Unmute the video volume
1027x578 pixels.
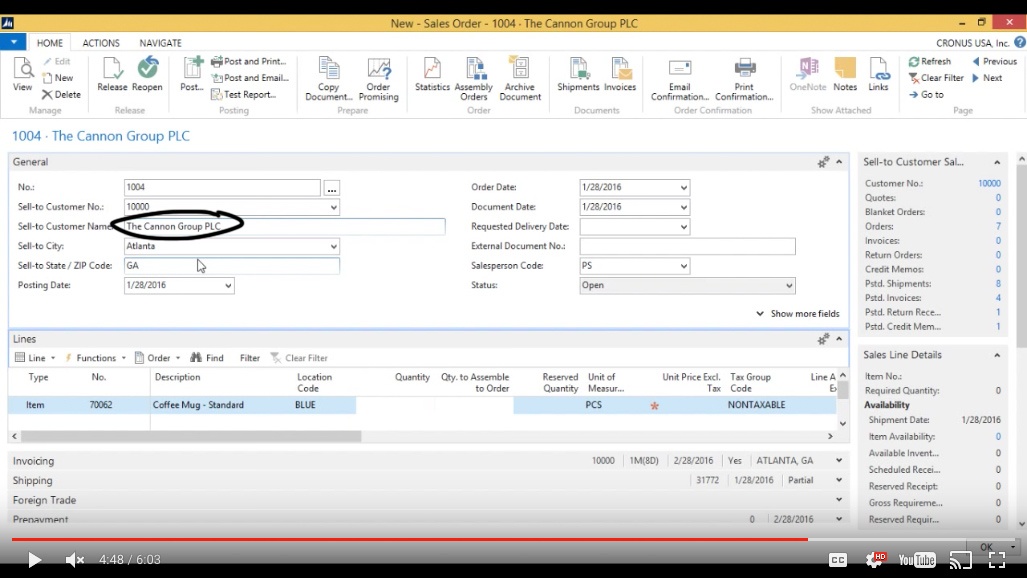[x=75, y=560]
